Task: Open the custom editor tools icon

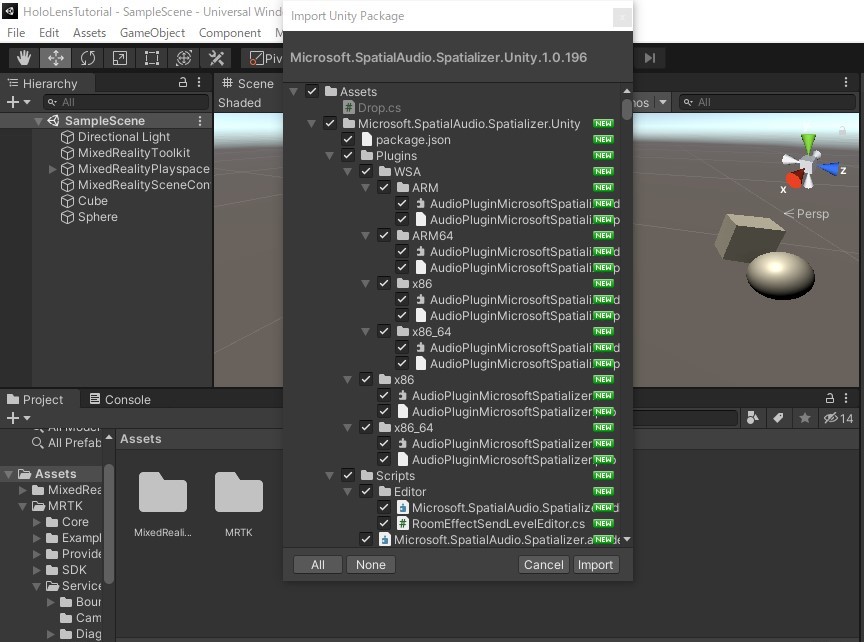Action: 216,58
